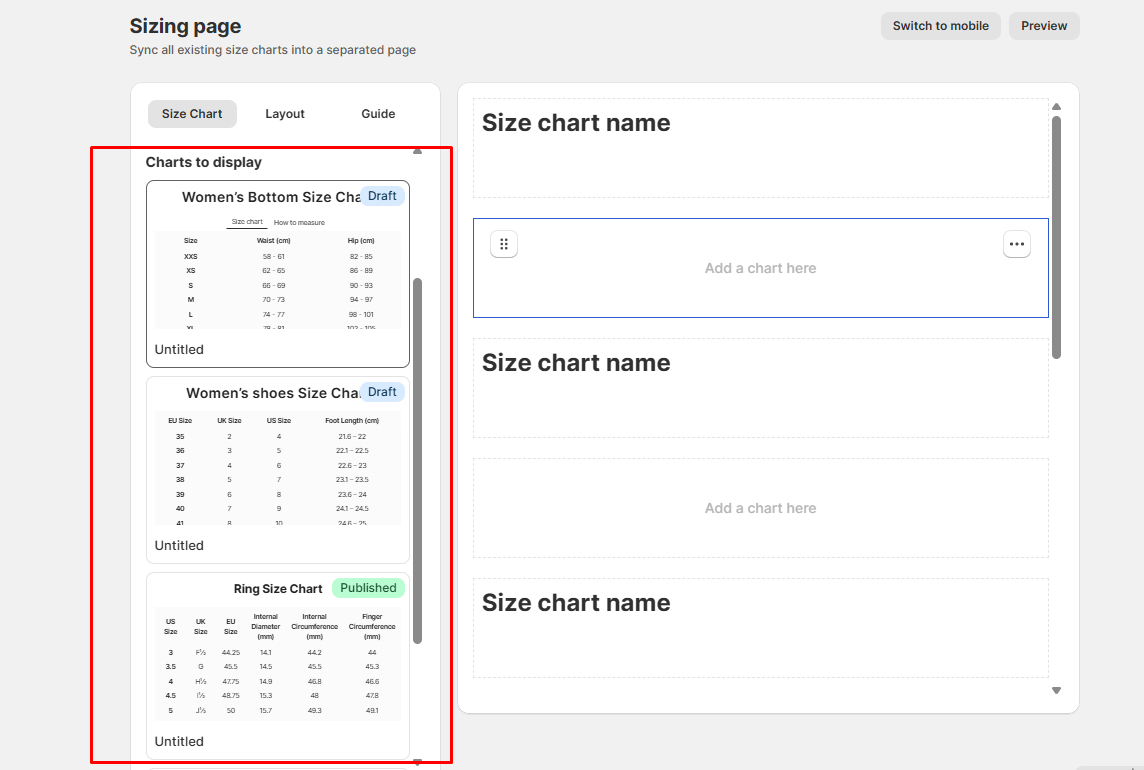Click the down arrow of the charts list scrollbar

tap(417, 762)
